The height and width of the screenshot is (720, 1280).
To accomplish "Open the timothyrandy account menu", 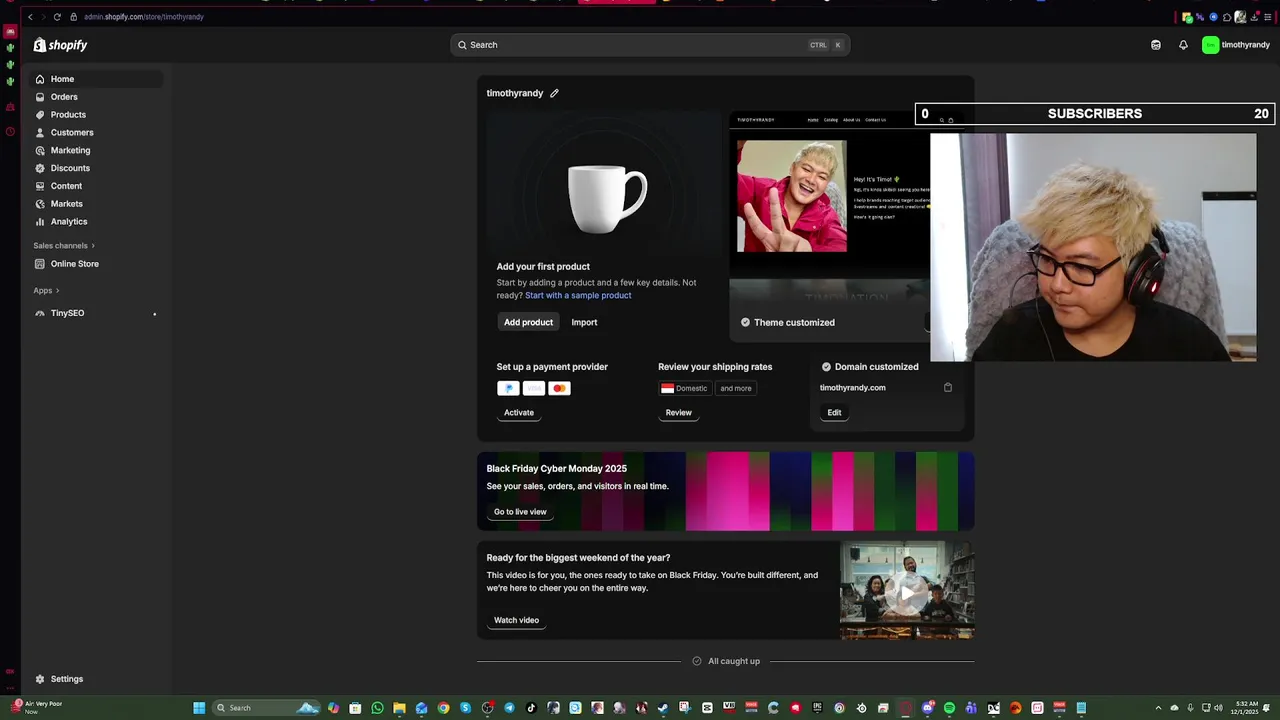I will [1236, 45].
